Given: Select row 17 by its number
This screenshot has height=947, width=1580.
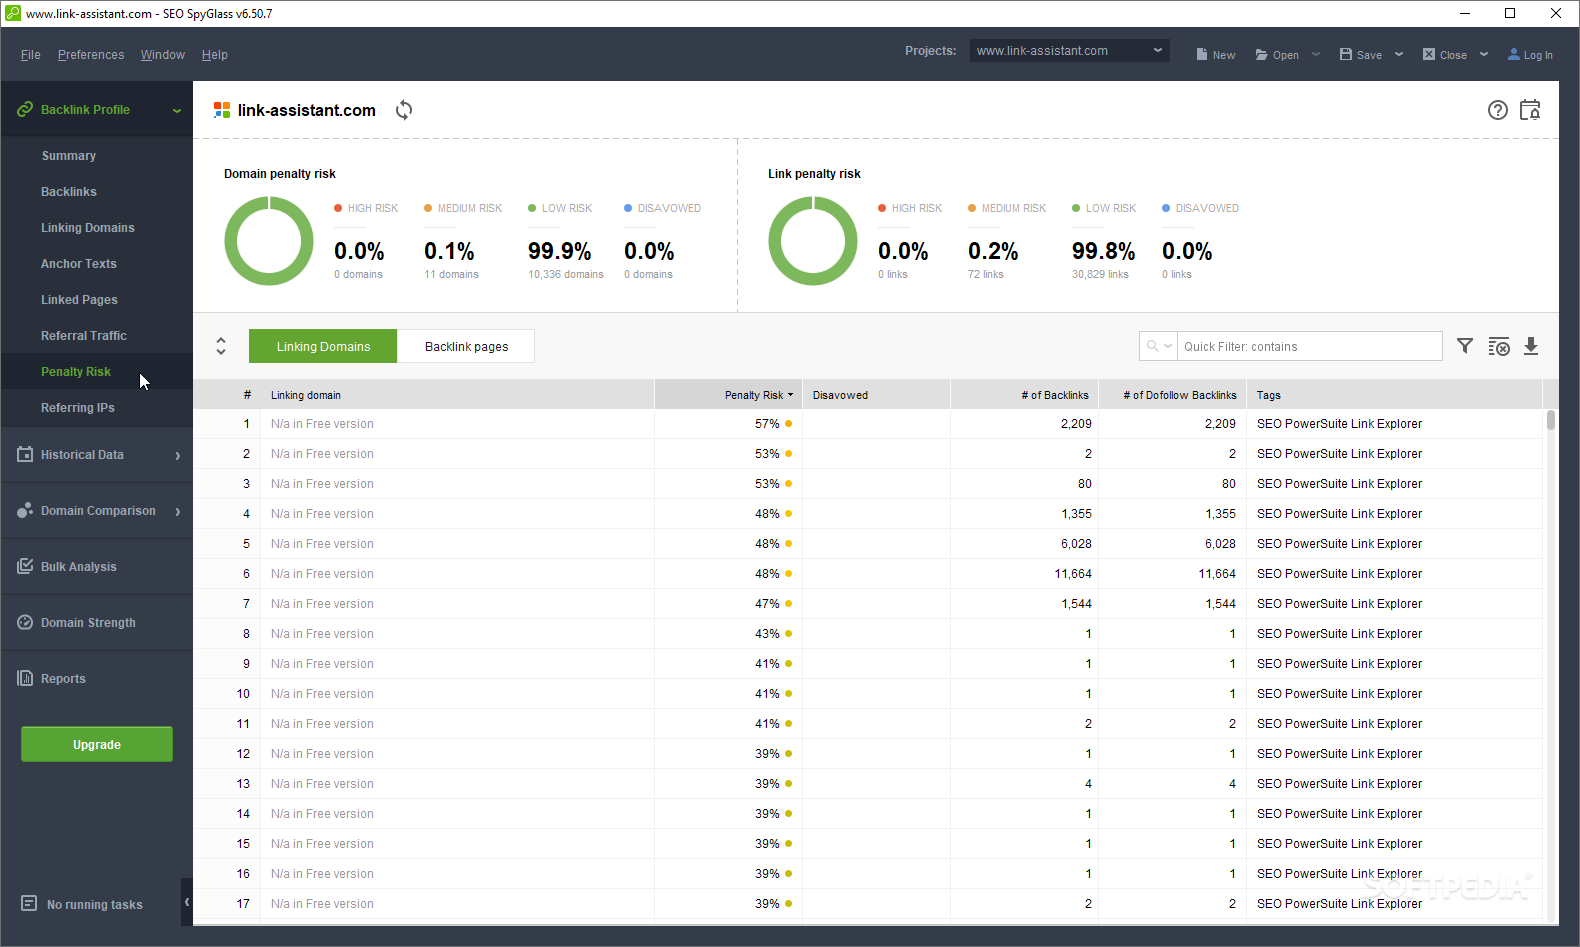Looking at the screenshot, I should pyautogui.click(x=243, y=904).
